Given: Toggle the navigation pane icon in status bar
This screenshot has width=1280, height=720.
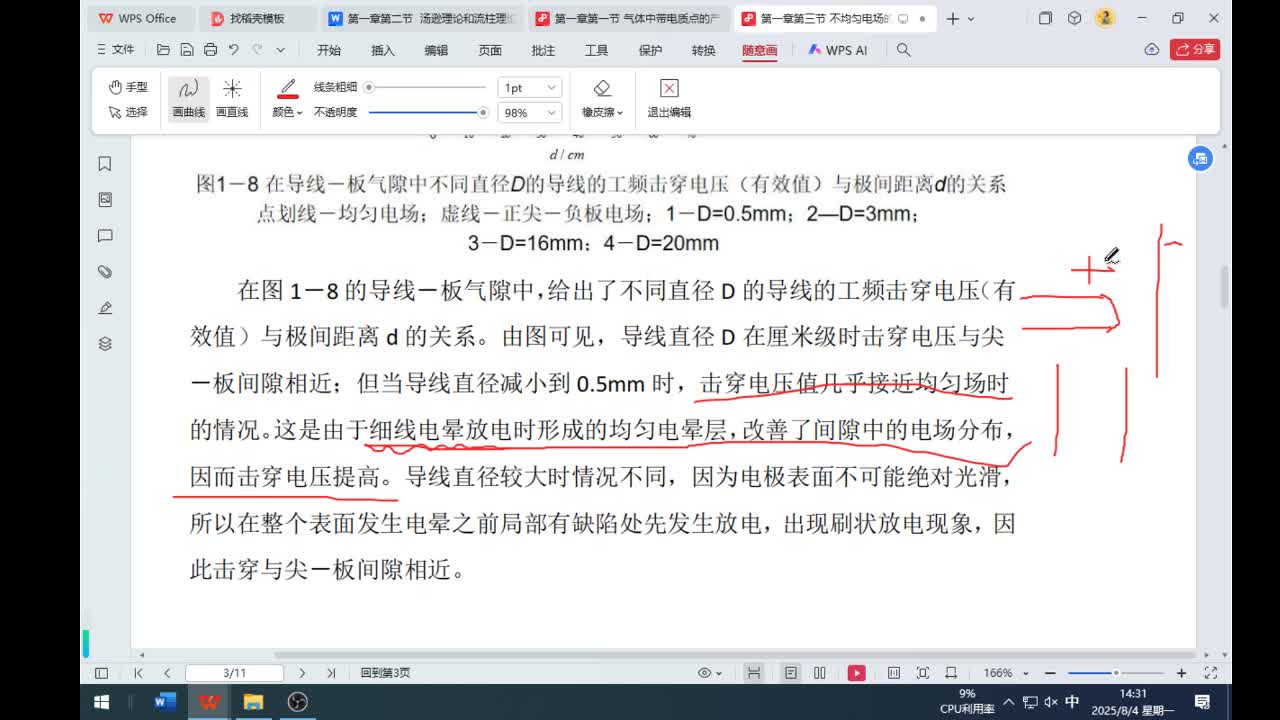Looking at the screenshot, I should tap(101, 673).
